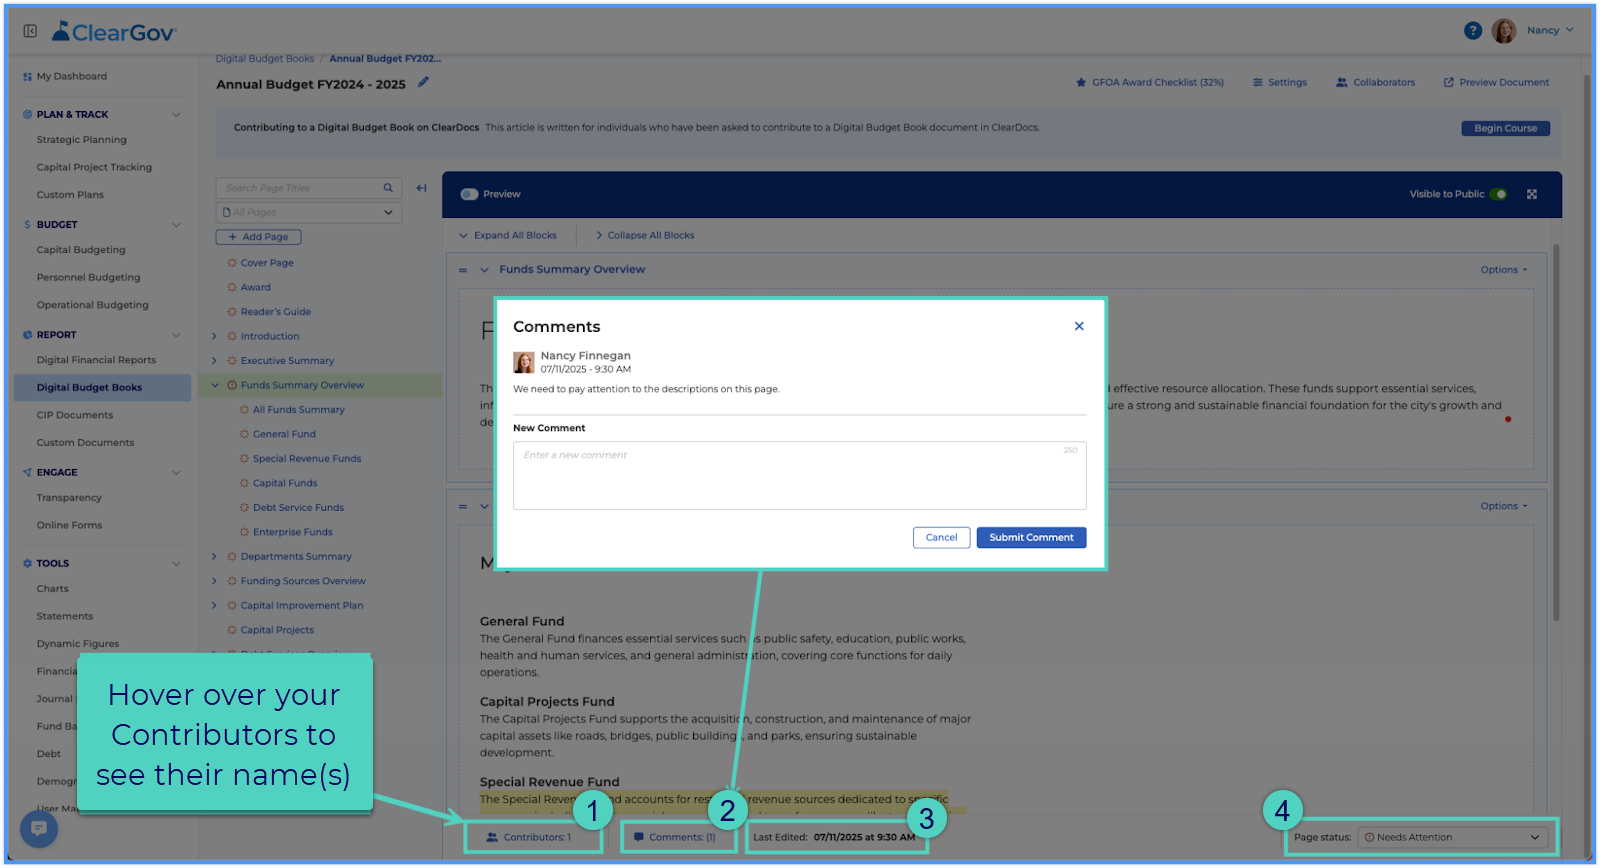Collapse All Blocks

click(x=645, y=235)
